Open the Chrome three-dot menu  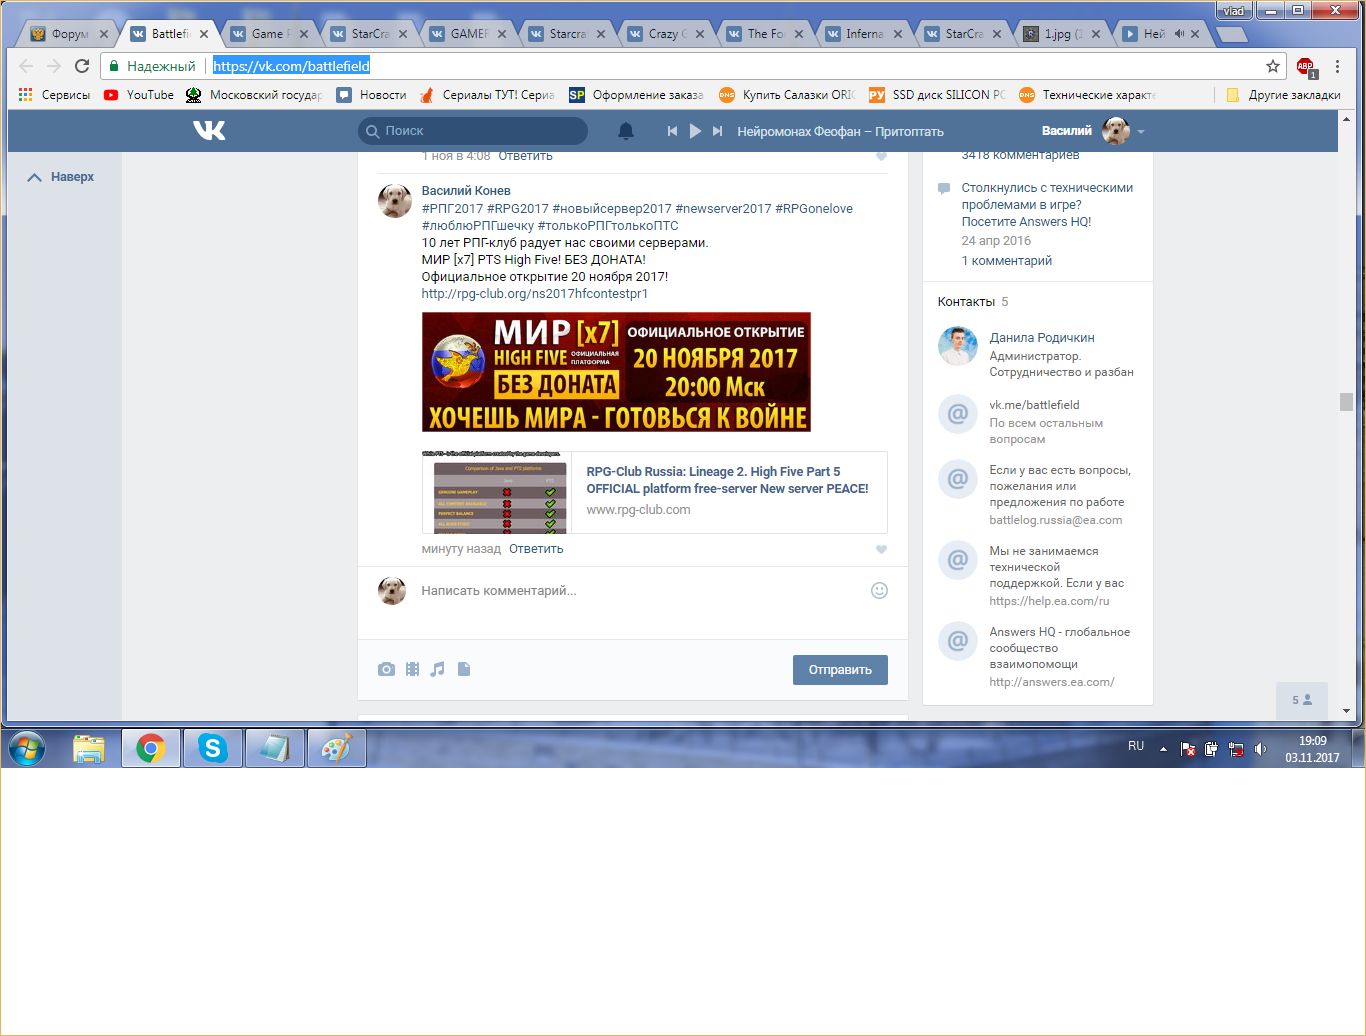coord(1337,66)
